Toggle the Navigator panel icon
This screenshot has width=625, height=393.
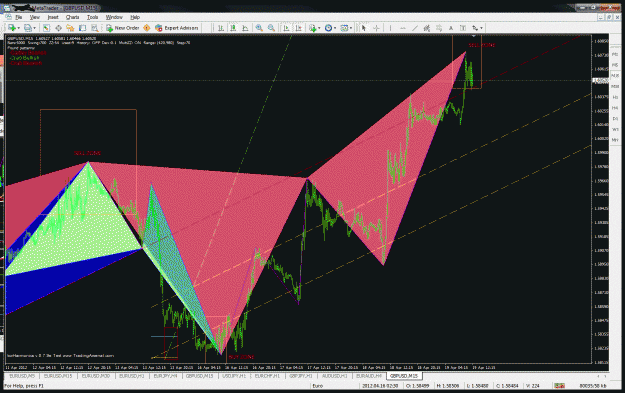tap(70, 28)
